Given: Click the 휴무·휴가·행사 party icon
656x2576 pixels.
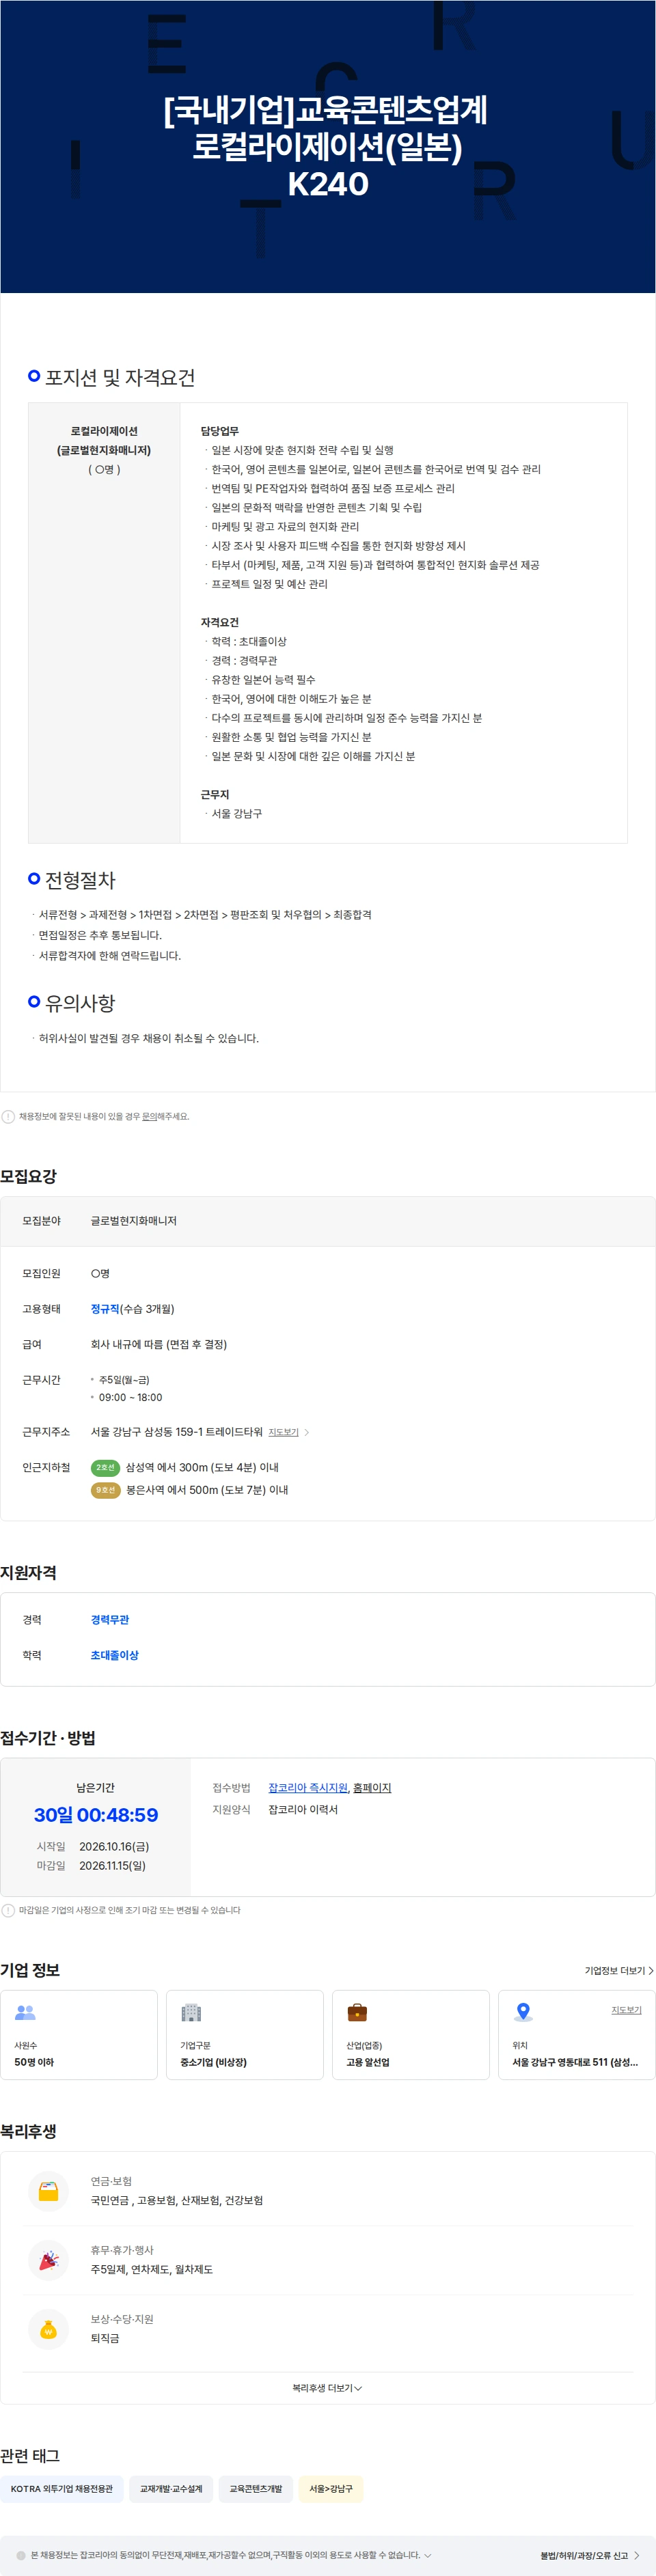Looking at the screenshot, I should pyautogui.click(x=48, y=2260).
